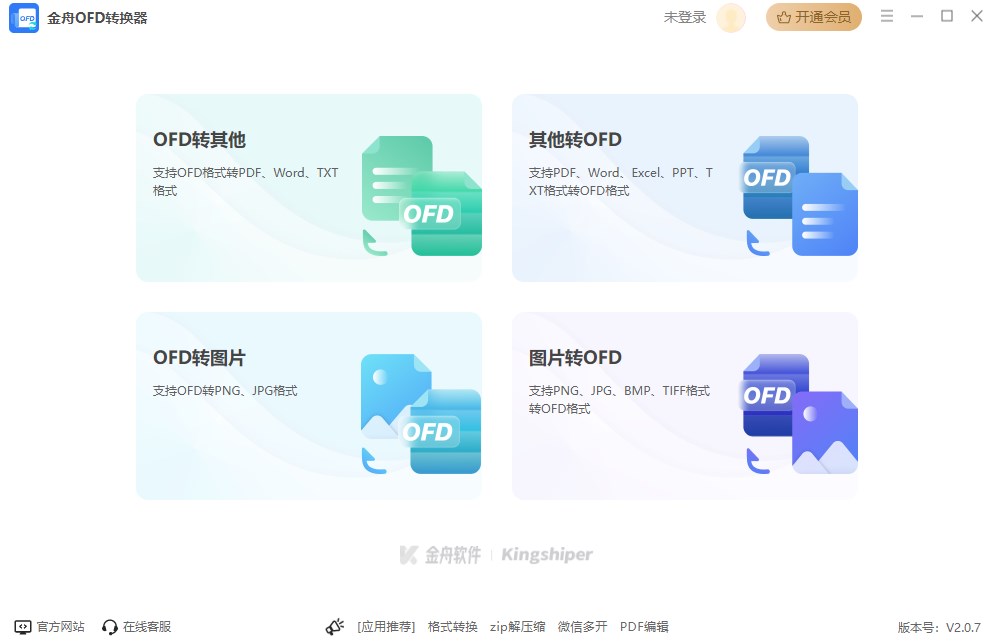The width and height of the screenshot is (987, 643).
Task: Open the OFD转其他 conversion card
Action: (x=309, y=188)
